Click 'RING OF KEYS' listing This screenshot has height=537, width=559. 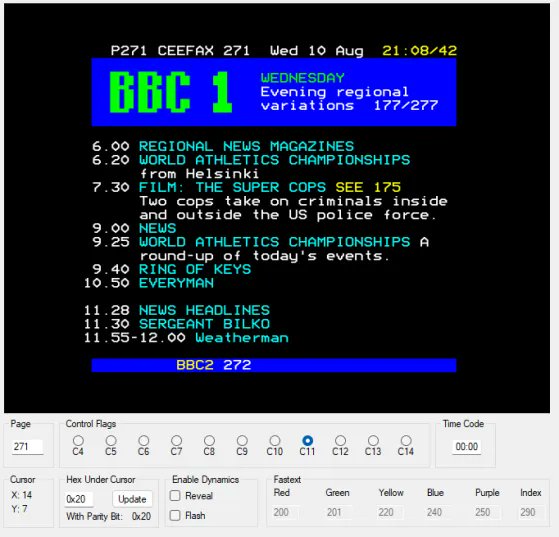(x=195, y=269)
